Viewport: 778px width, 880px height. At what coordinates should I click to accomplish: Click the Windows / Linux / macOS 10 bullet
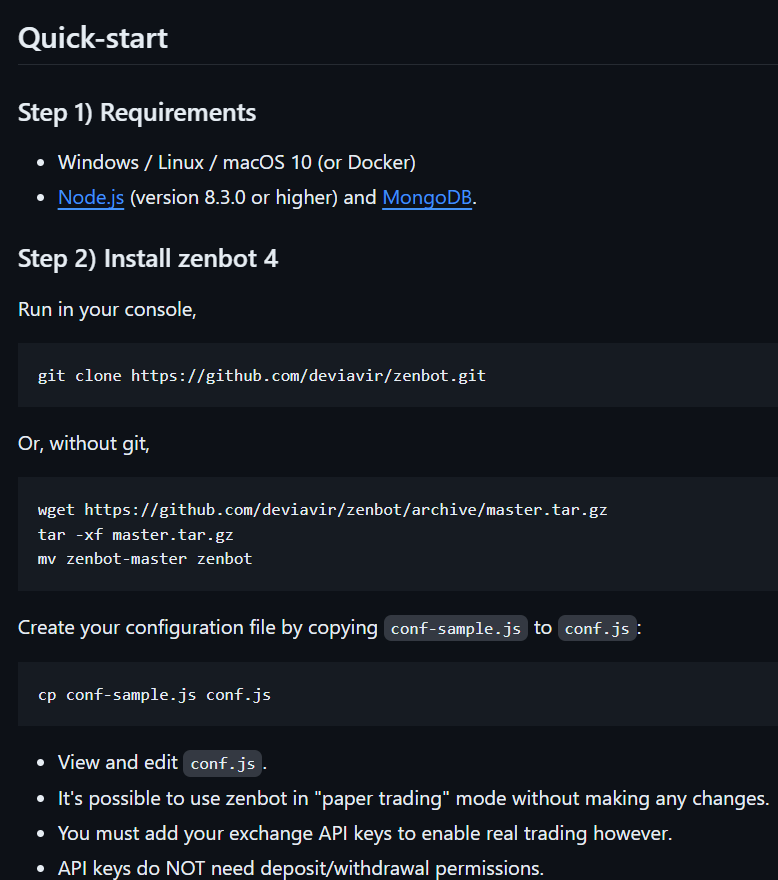(237, 163)
